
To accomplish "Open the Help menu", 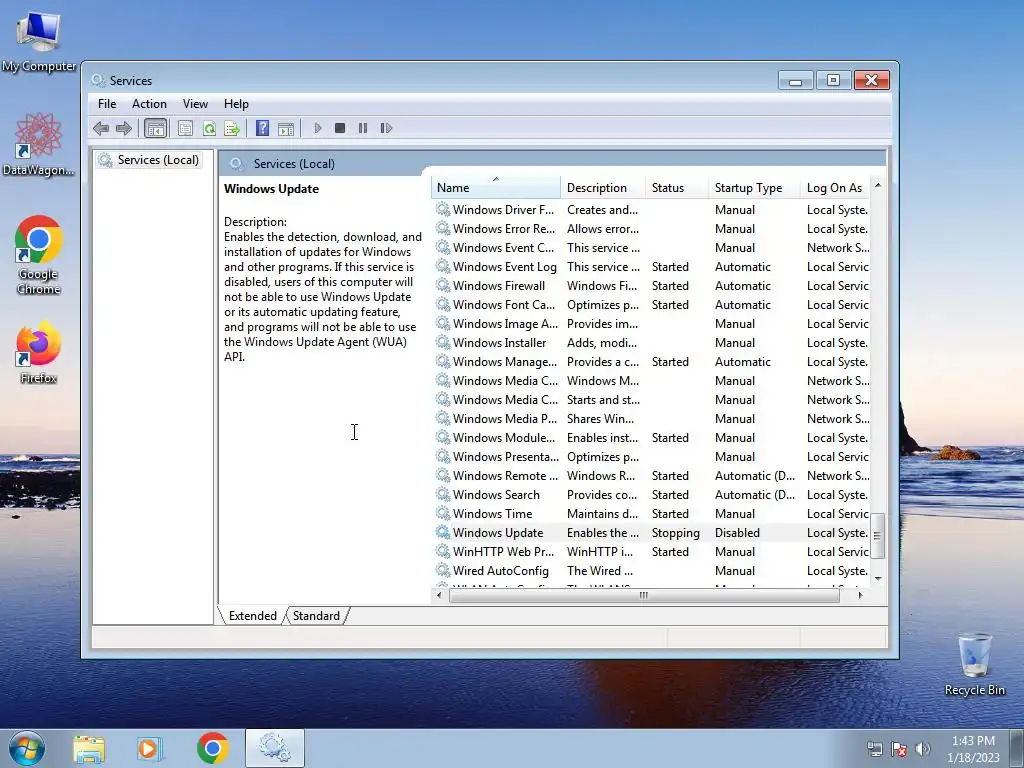I will [236, 104].
